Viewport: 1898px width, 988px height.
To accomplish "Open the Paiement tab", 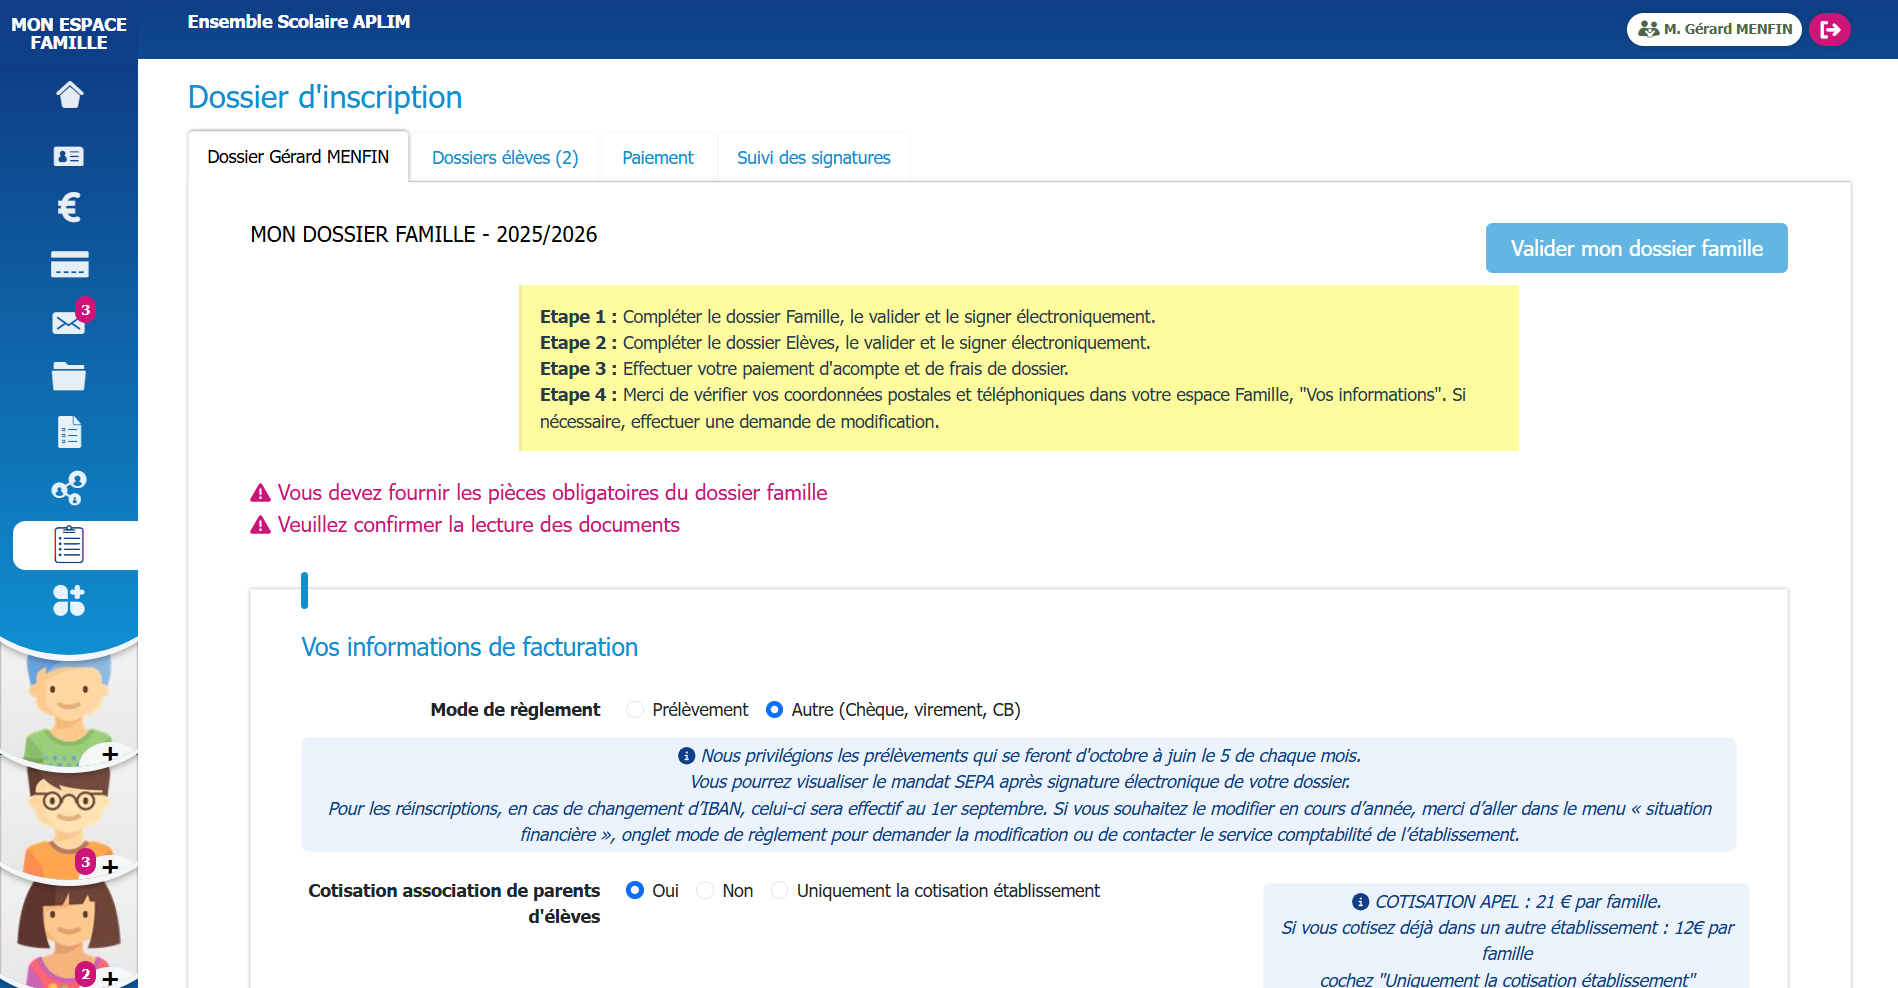I will tap(657, 158).
